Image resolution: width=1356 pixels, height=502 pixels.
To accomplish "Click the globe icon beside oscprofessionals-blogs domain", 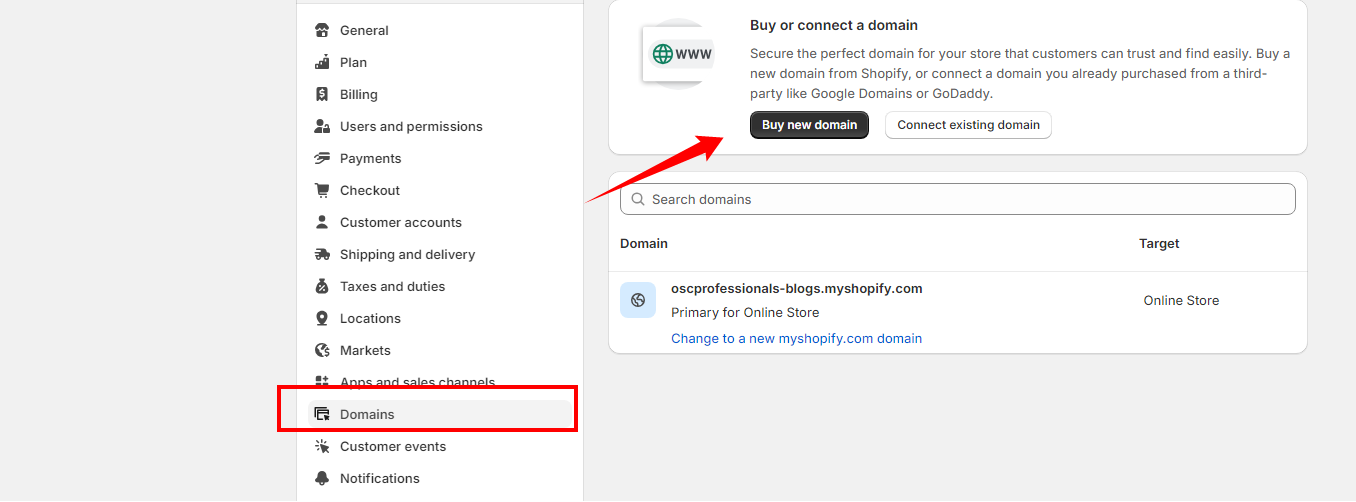I will coord(638,300).
